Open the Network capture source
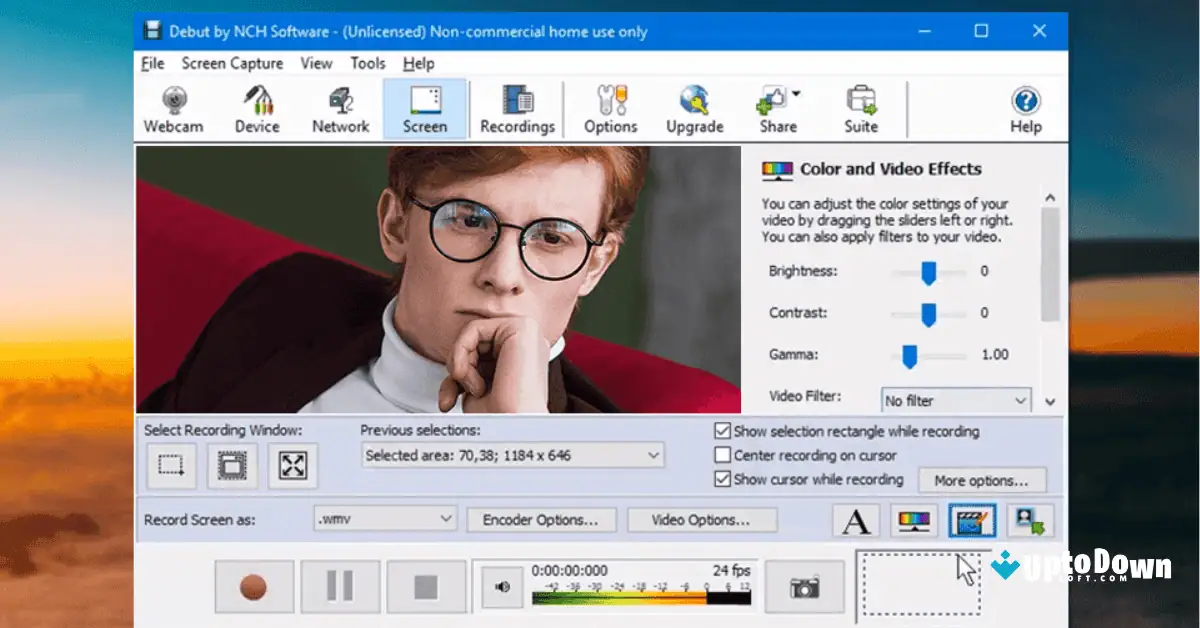This screenshot has height=628, width=1200. pos(340,108)
